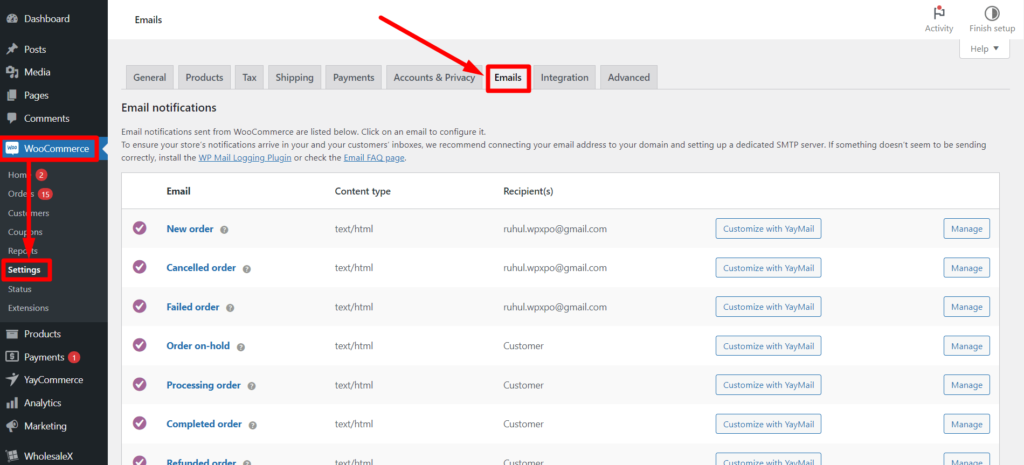
Task: Open the Advanced tab
Action: point(629,77)
